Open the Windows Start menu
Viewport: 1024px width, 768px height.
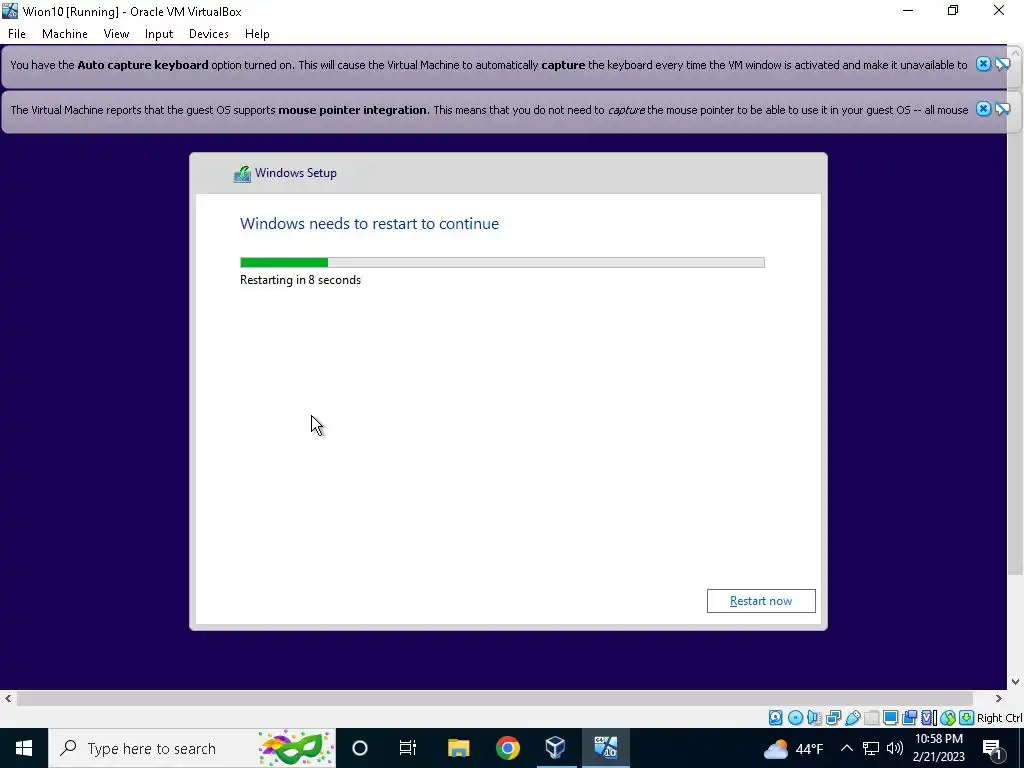pyautogui.click(x=24, y=748)
